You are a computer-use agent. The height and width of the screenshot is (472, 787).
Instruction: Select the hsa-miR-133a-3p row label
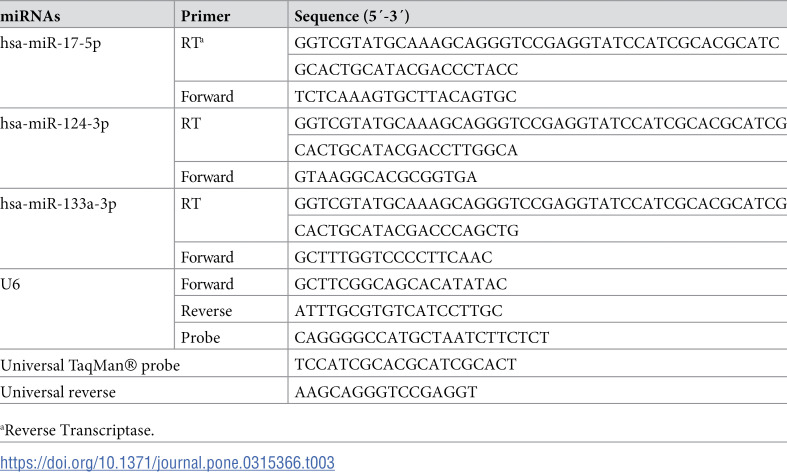[58, 204]
